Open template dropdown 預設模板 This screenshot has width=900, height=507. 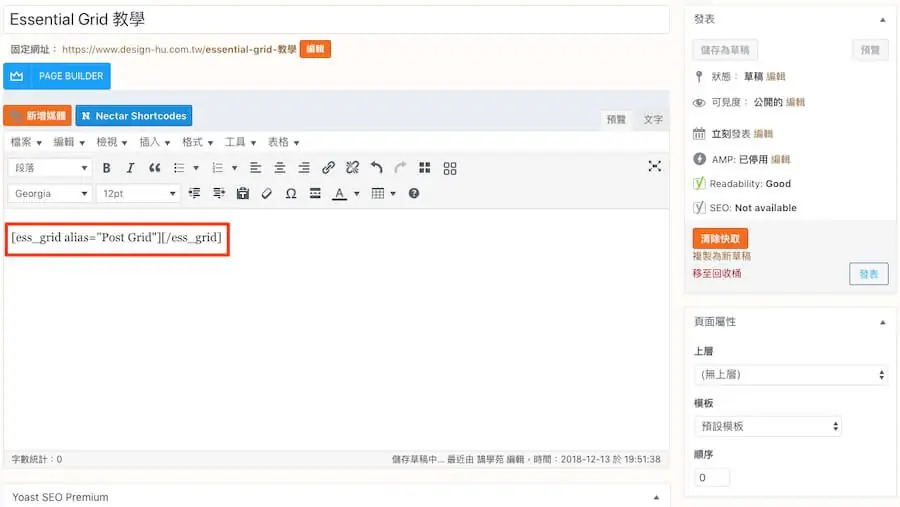(x=767, y=427)
